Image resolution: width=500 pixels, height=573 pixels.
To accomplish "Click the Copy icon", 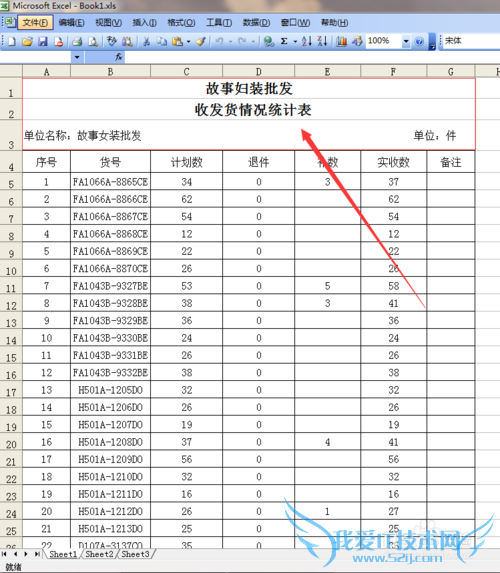I will (162, 41).
